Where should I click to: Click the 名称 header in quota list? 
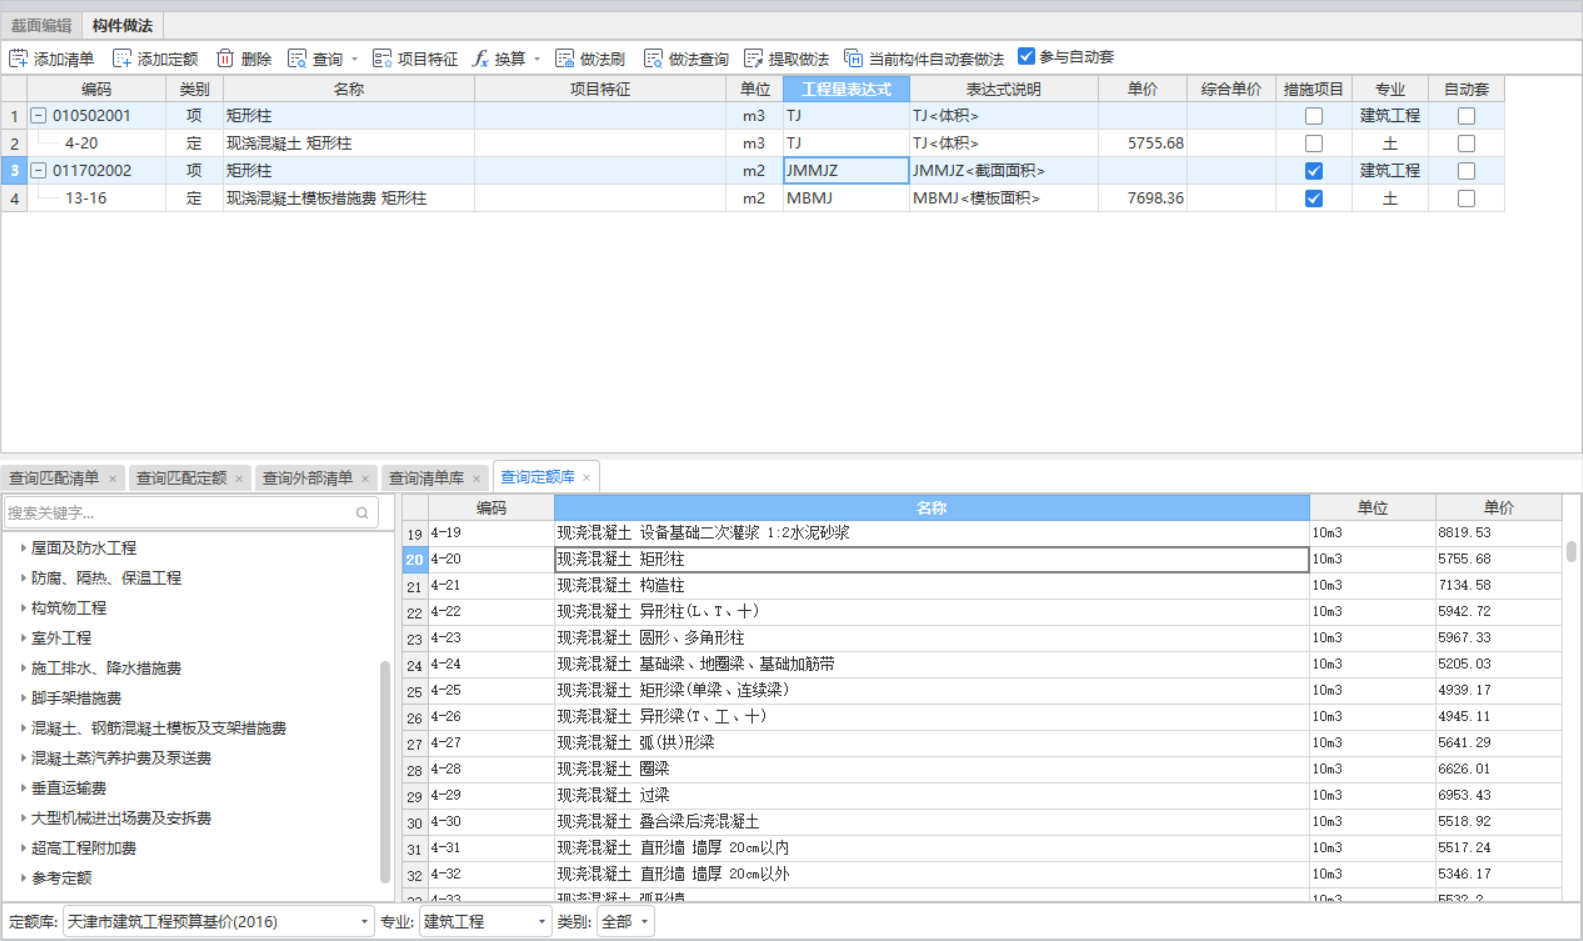931,508
